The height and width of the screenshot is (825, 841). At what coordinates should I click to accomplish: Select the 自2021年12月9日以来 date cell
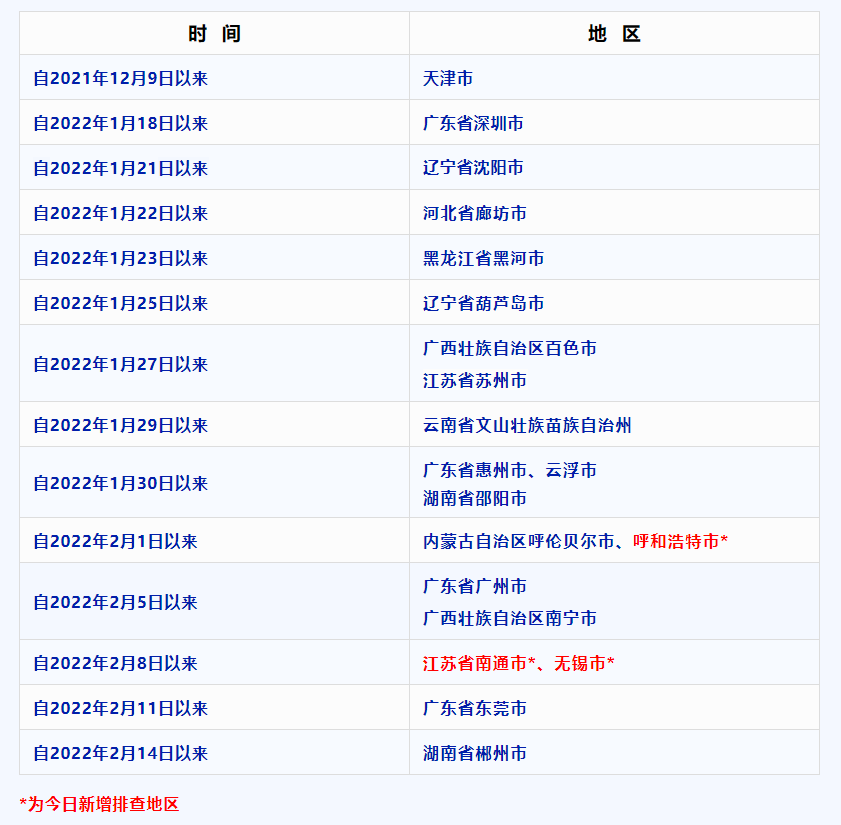(214, 78)
